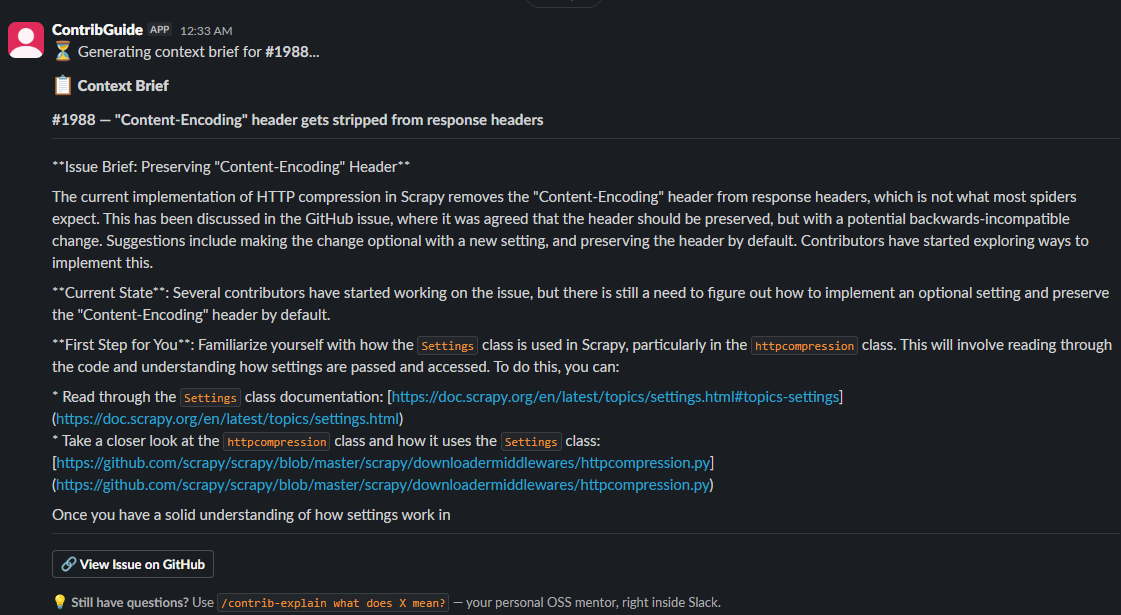The image size is (1121, 615).
Task: Open the ContribGuide sender name profile
Action: 97,30
